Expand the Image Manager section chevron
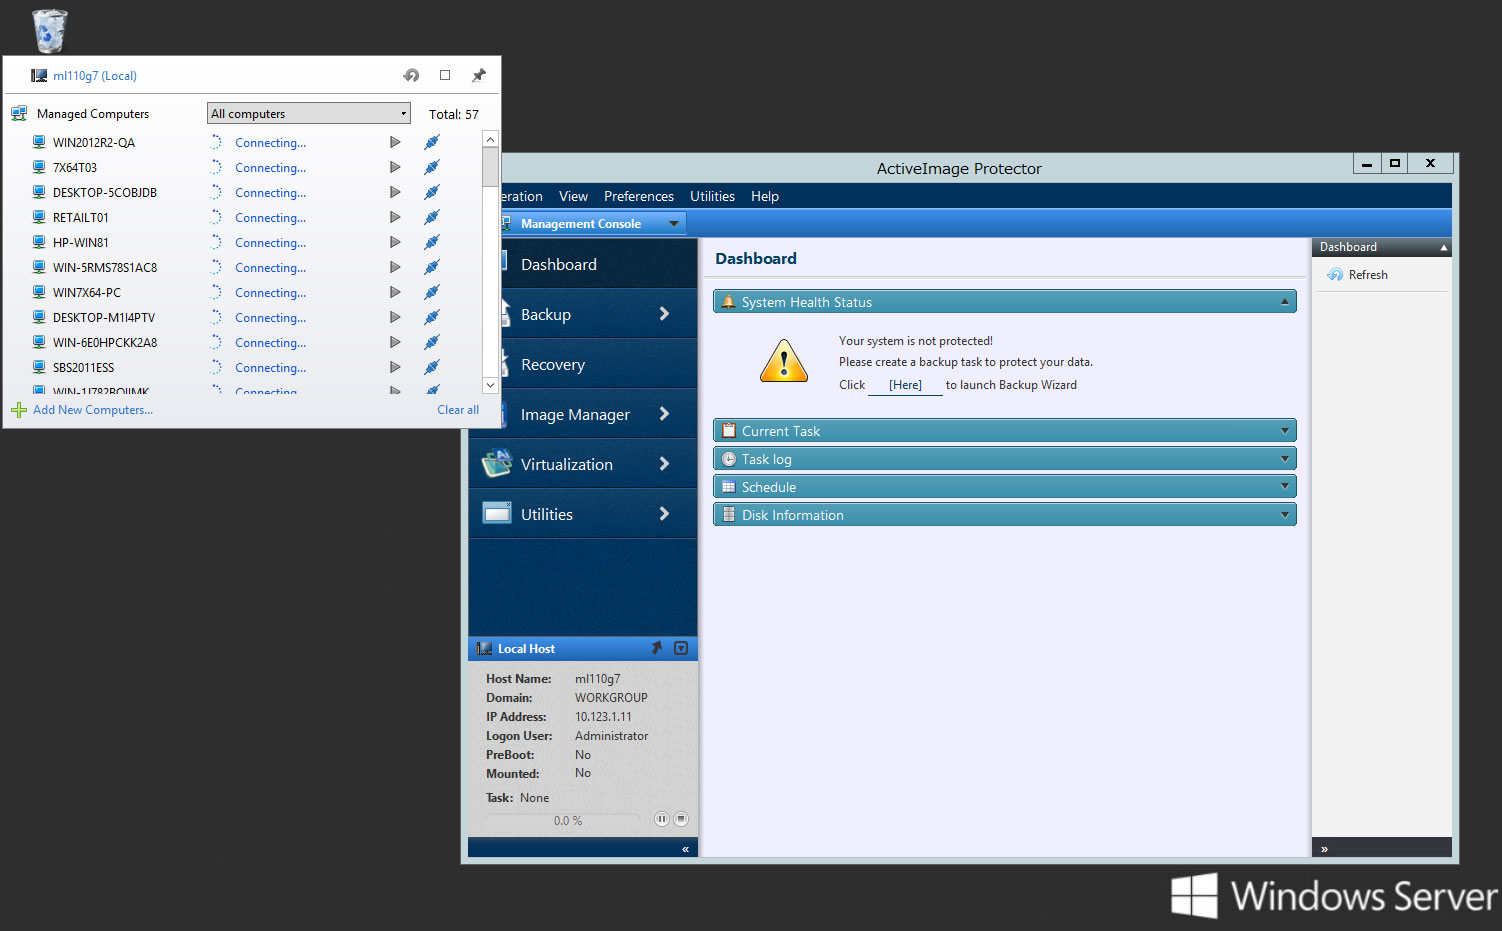The height and width of the screenshot is (931, 1502). tap(664, 414)
